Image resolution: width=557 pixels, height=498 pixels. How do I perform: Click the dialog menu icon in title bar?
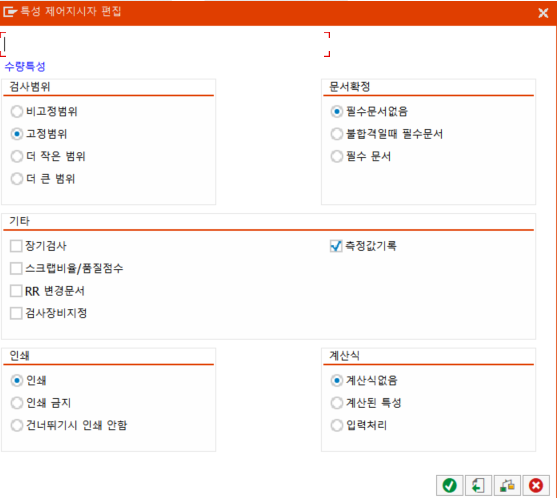pyautogui.click(x=10, y=12)
